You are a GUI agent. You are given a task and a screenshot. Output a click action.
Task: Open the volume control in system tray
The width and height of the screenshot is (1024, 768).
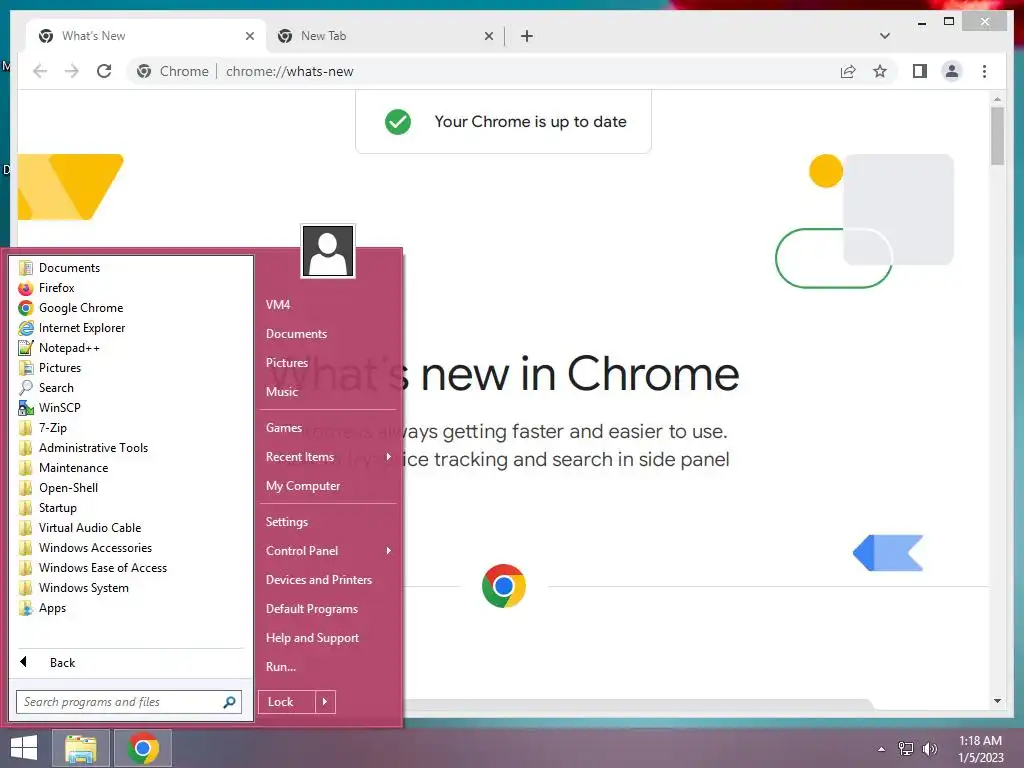tap(929, 749)
